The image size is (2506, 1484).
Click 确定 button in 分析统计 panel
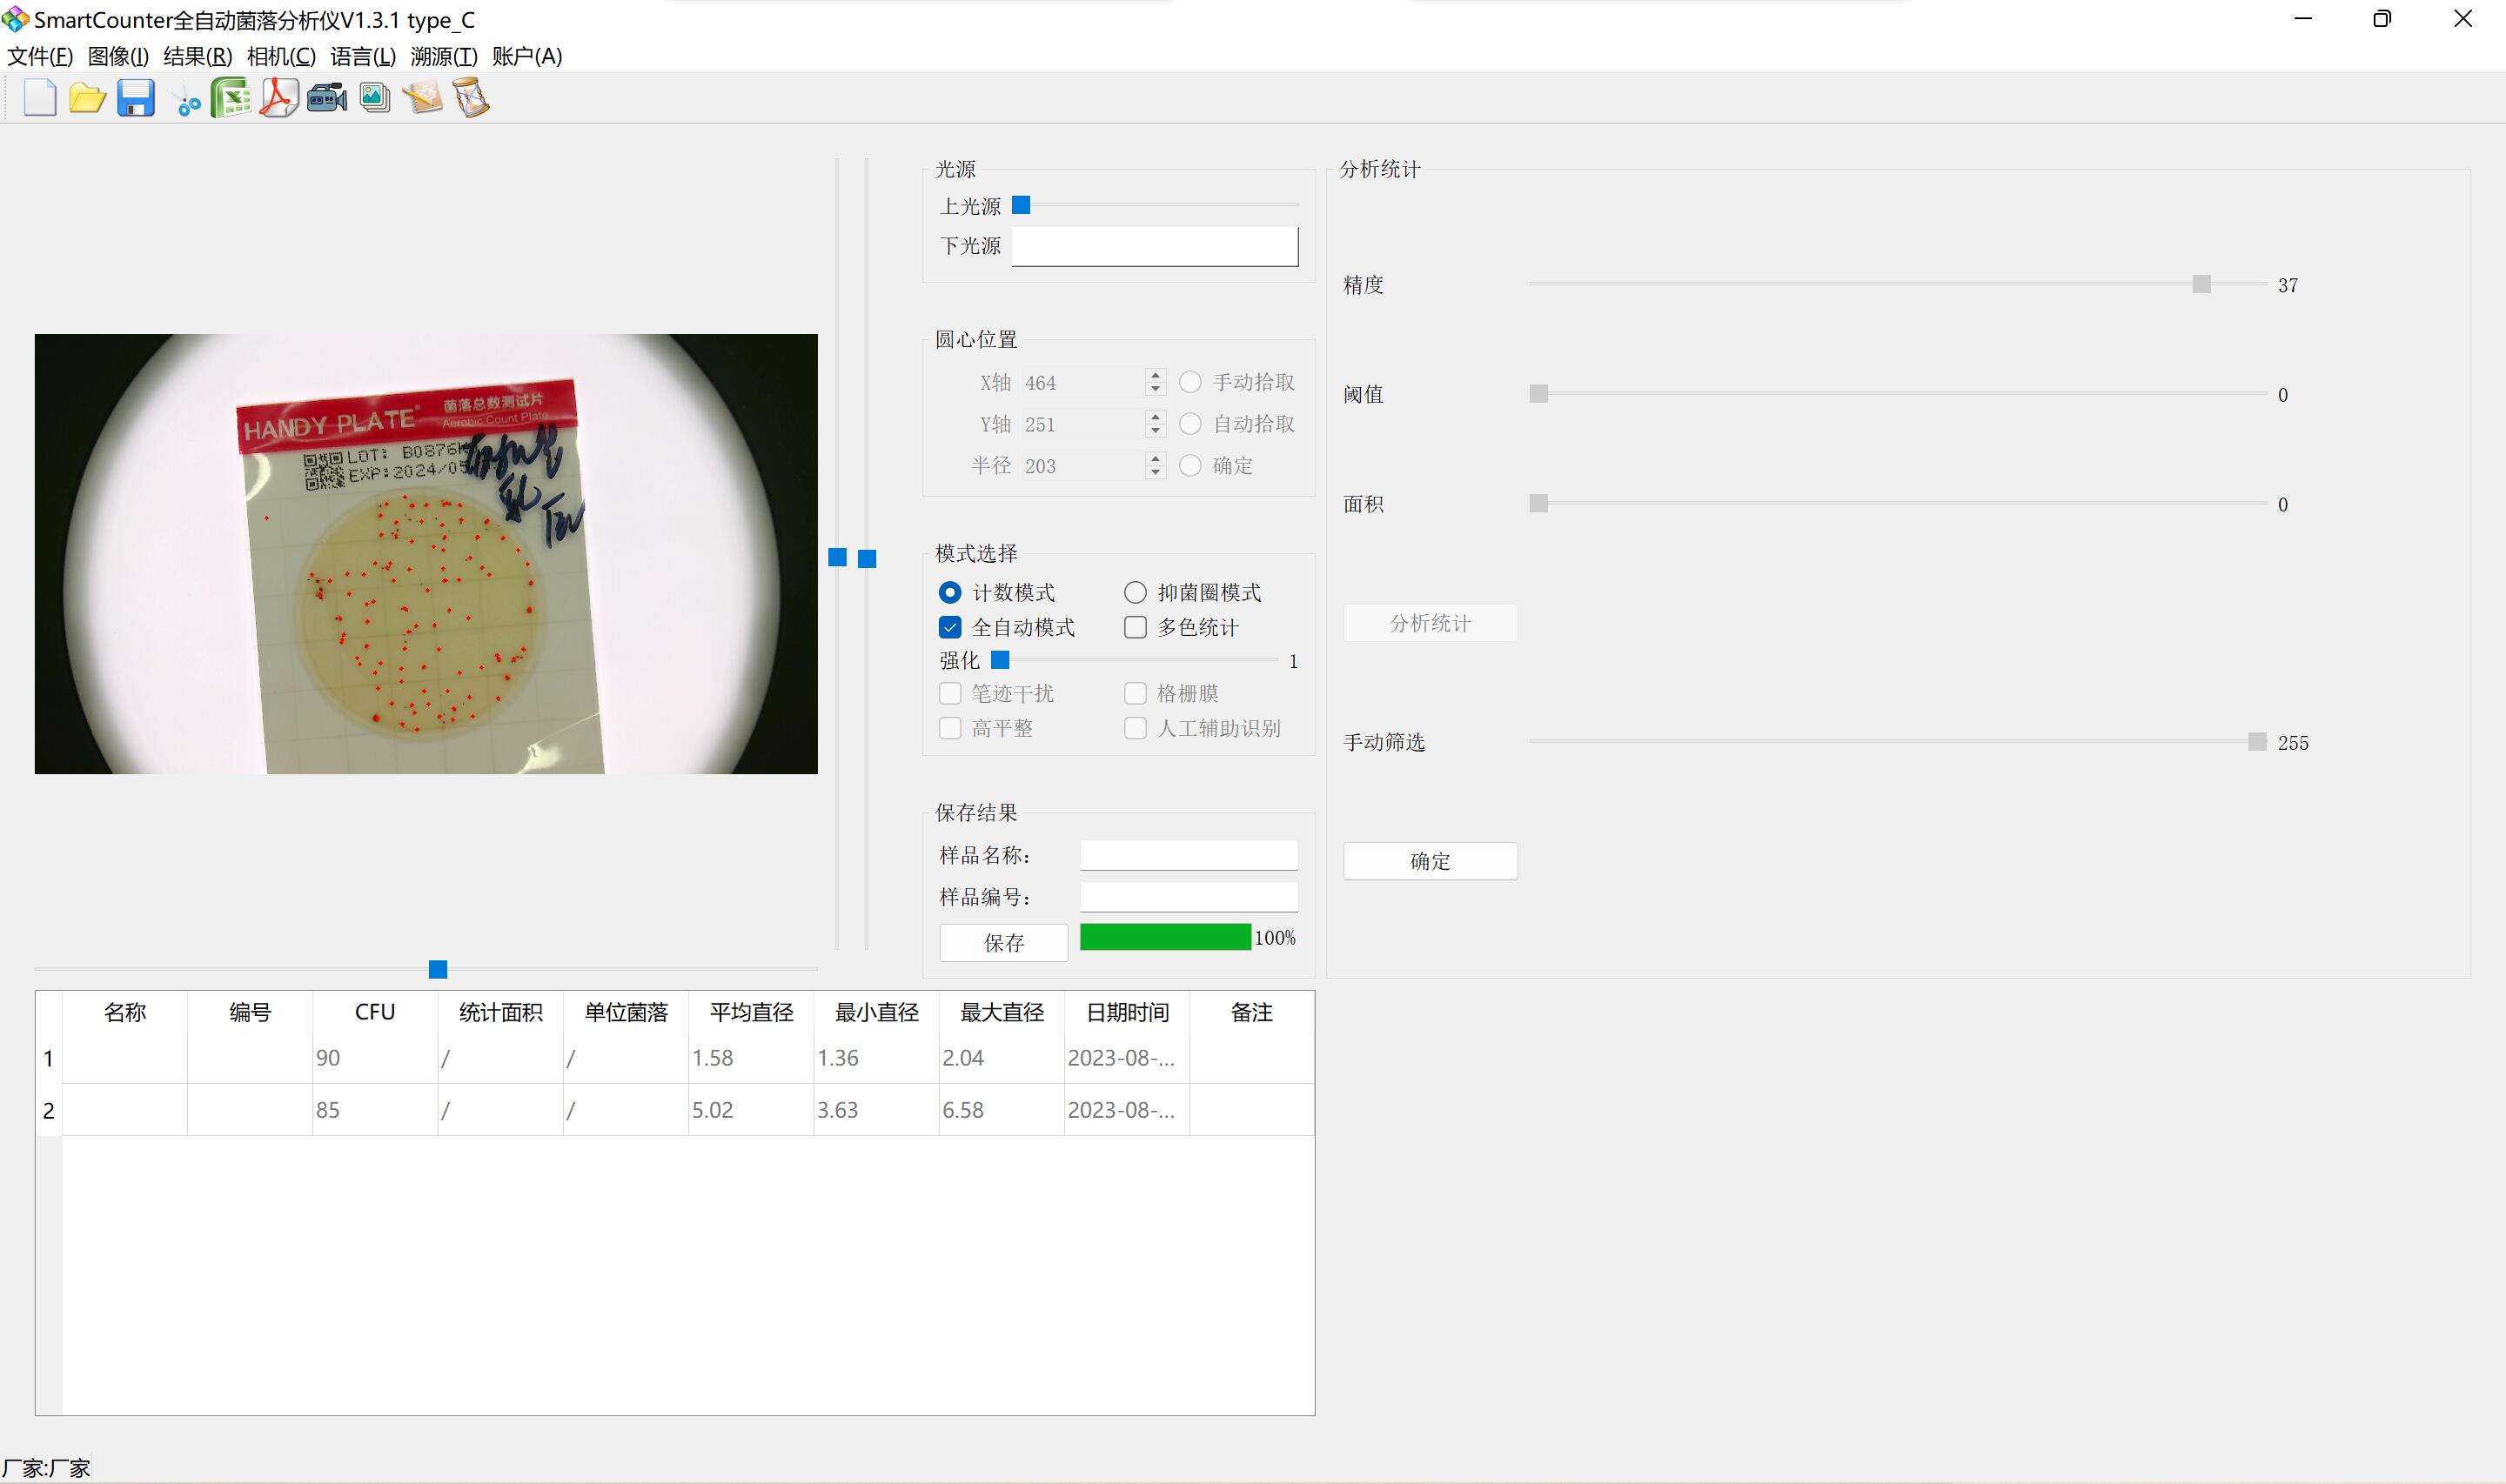click(1429, 861)
